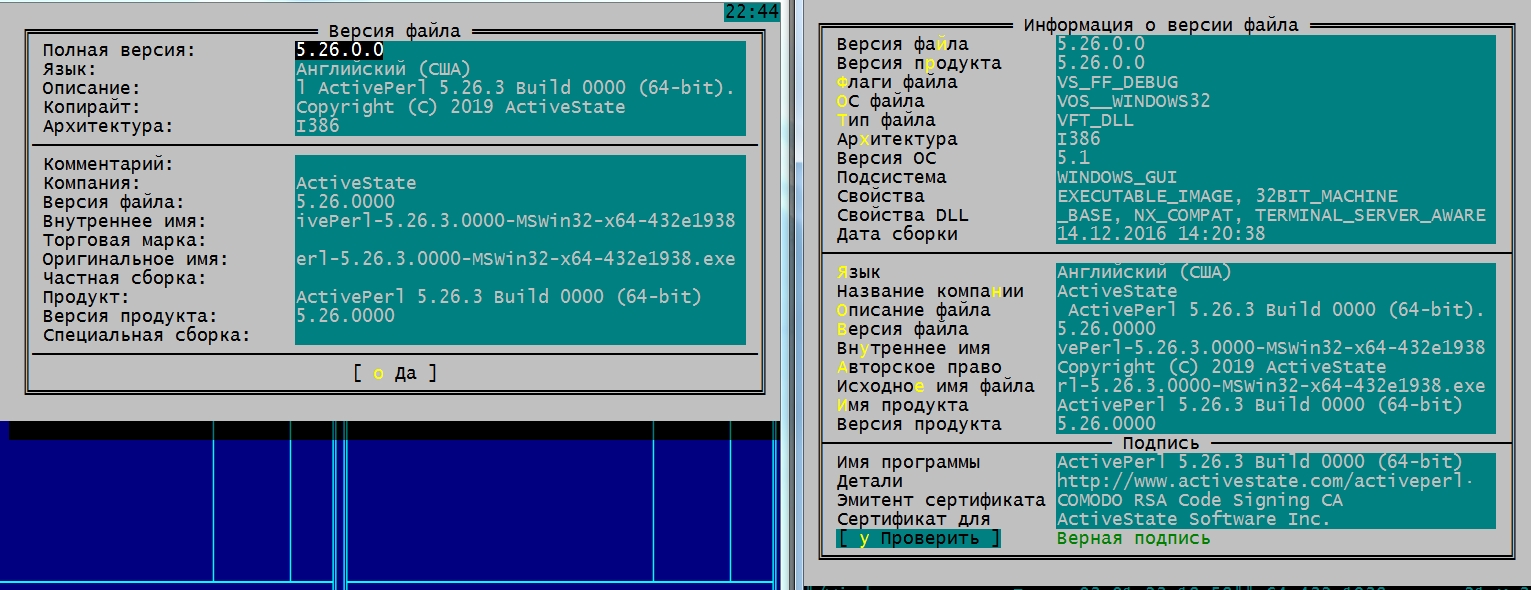
Task: Click the Описание field in left dialog
Action: click(520, 88)
